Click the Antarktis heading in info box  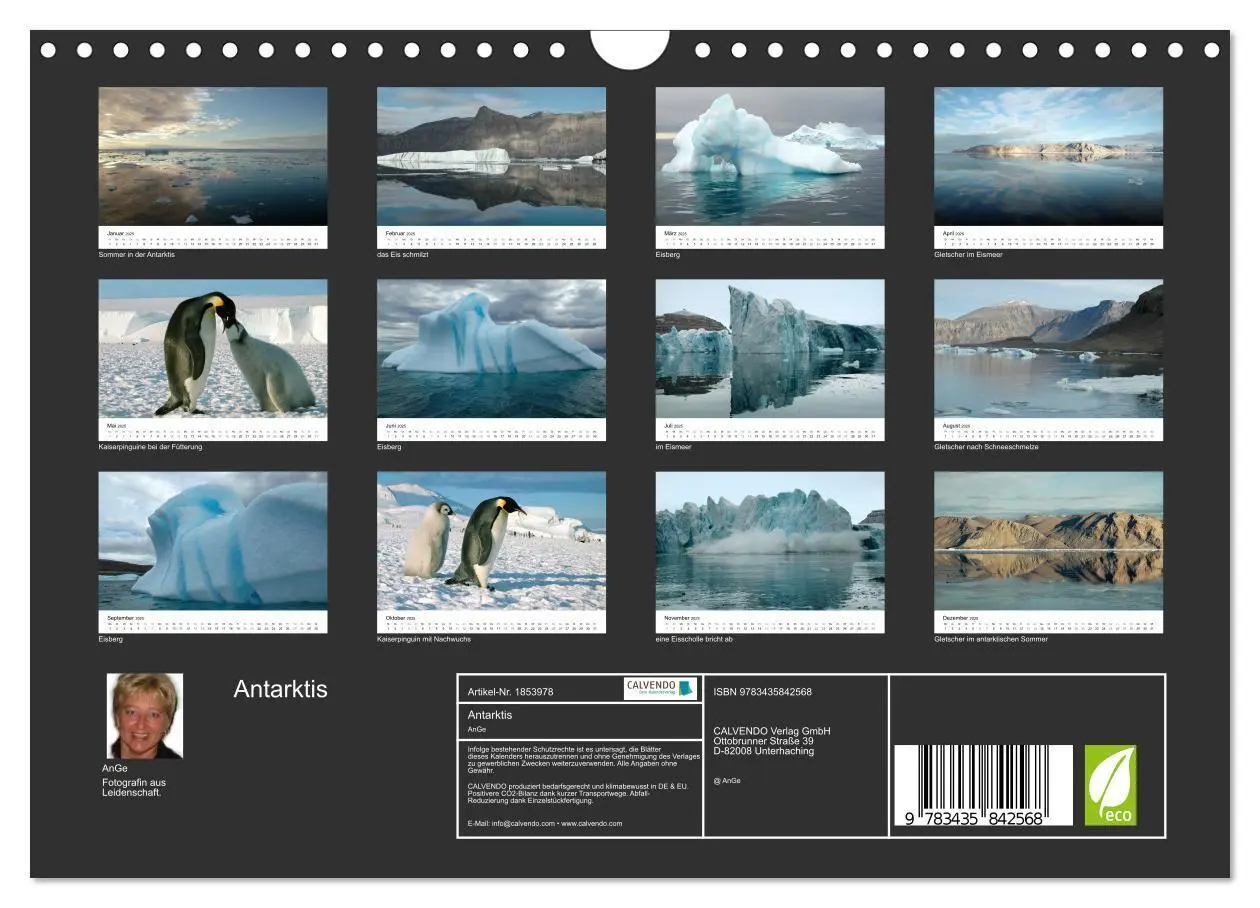click(490, 715)
